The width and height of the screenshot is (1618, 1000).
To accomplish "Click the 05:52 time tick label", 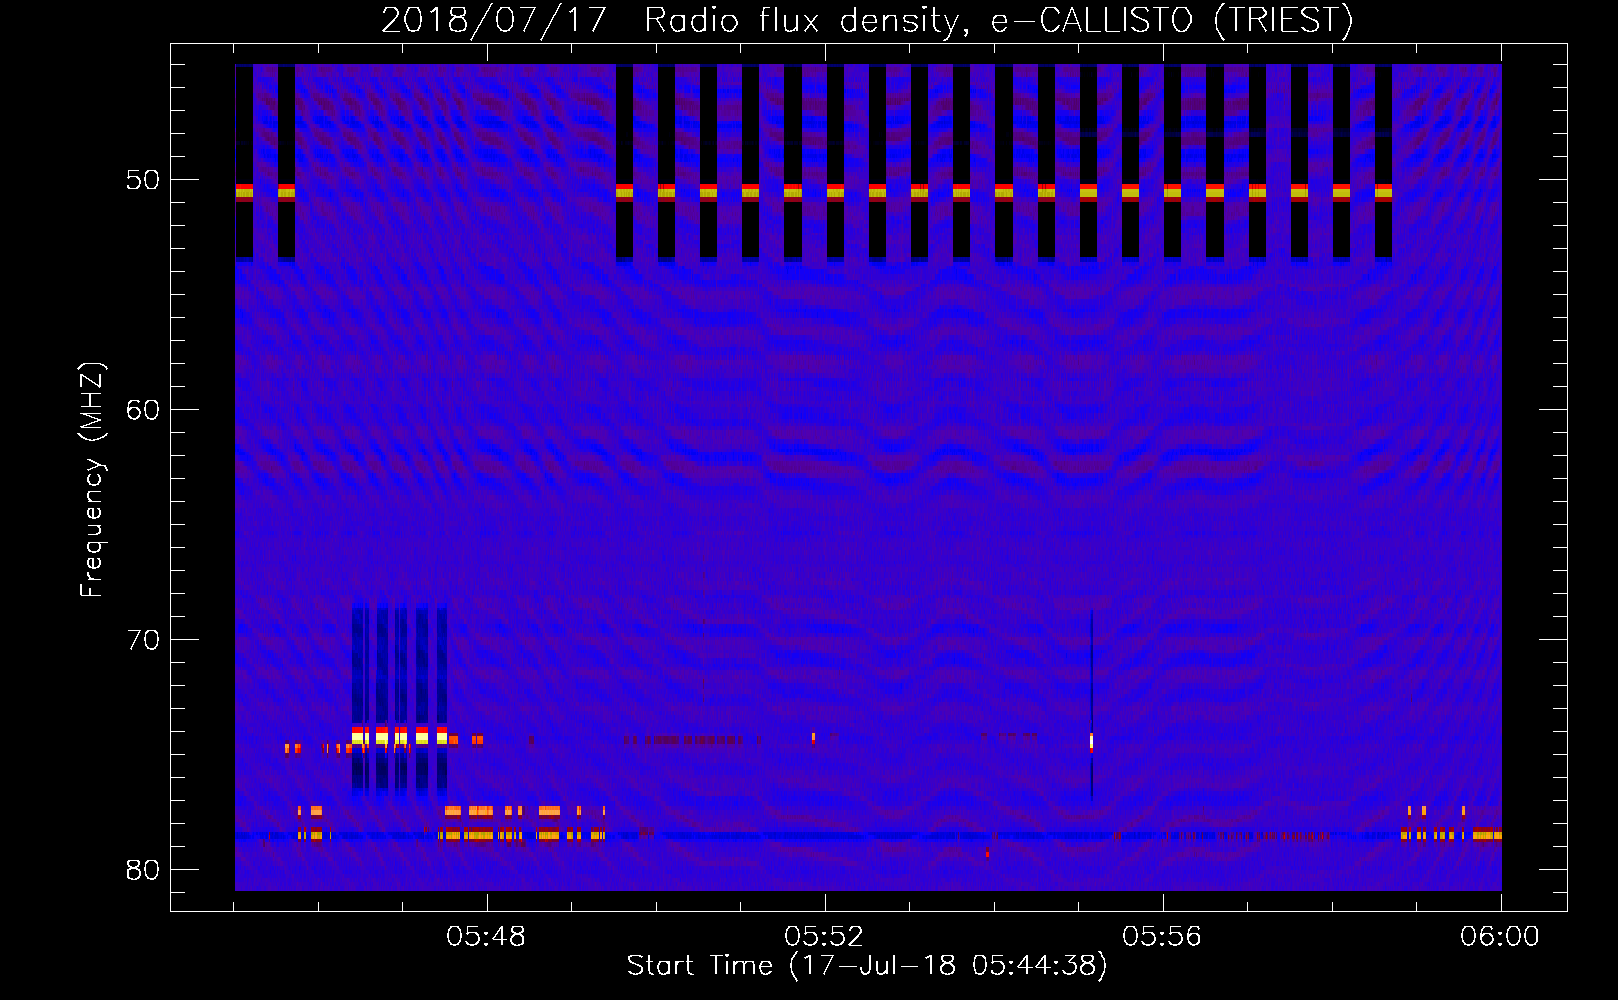I will (824, 937).
